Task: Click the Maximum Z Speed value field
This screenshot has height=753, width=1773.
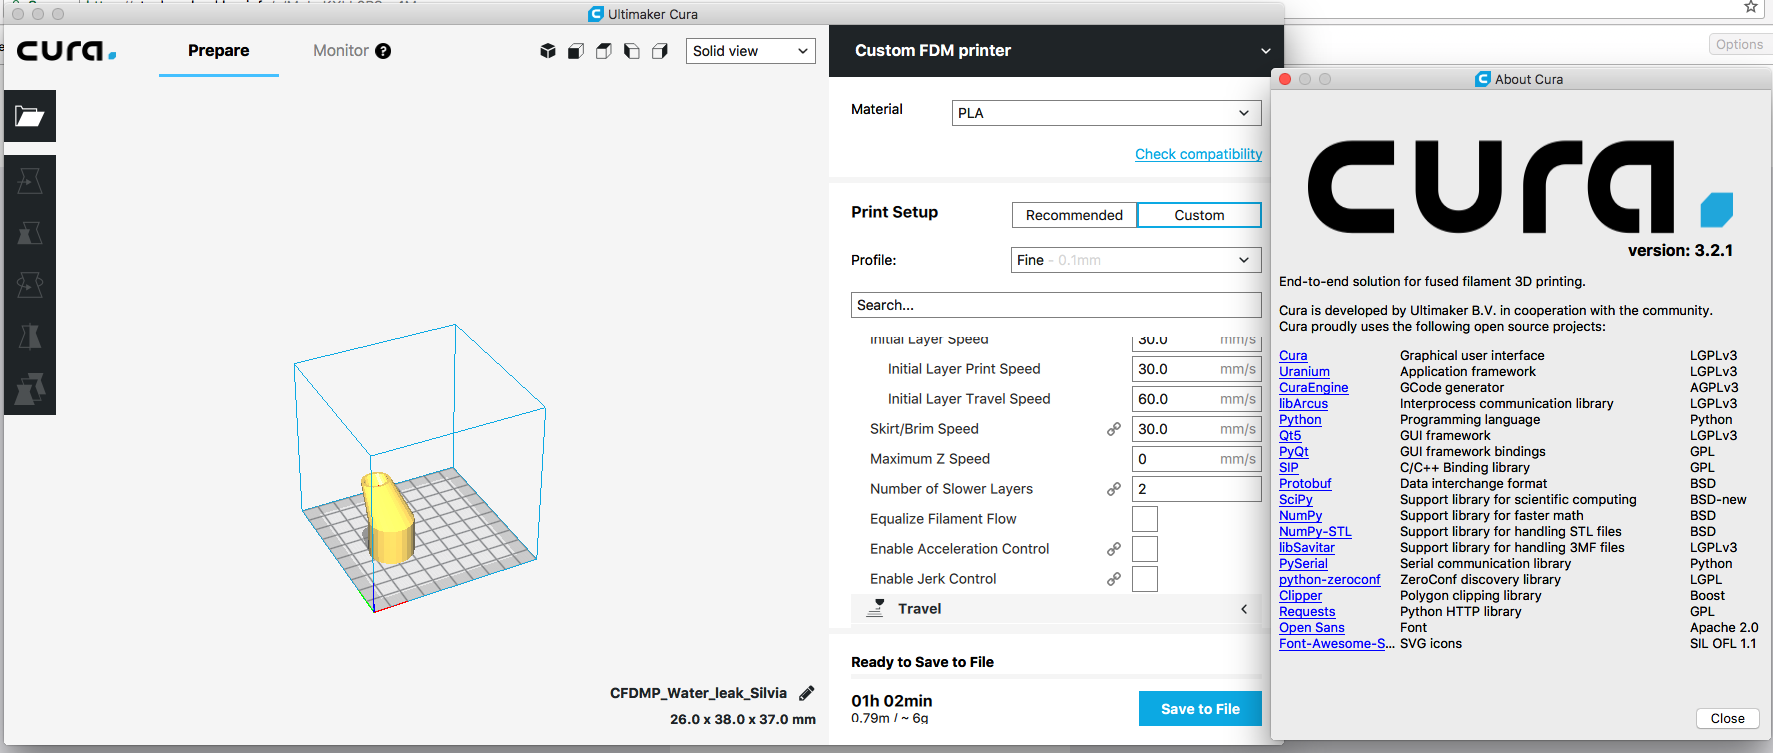Action: (x=1196, y=459)
